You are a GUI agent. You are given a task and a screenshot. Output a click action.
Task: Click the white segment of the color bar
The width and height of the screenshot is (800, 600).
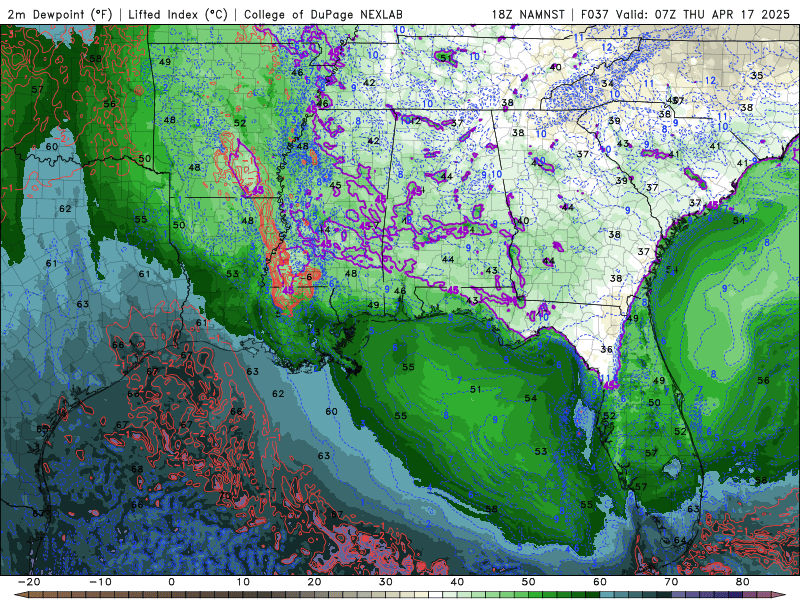tap(435, 594)
